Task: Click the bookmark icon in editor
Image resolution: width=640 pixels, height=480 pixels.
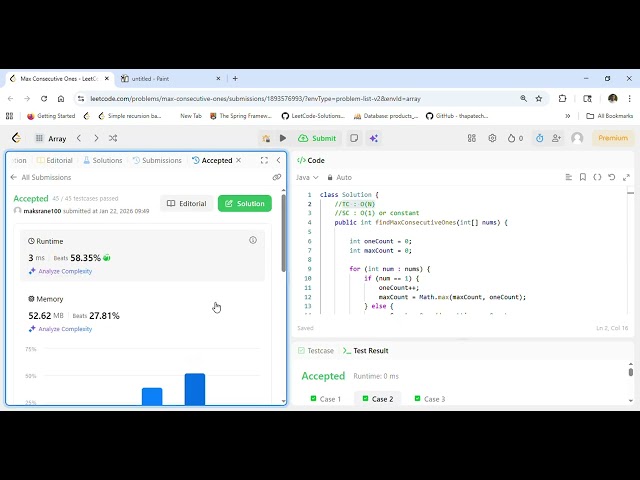Action: tap(583, 177)
